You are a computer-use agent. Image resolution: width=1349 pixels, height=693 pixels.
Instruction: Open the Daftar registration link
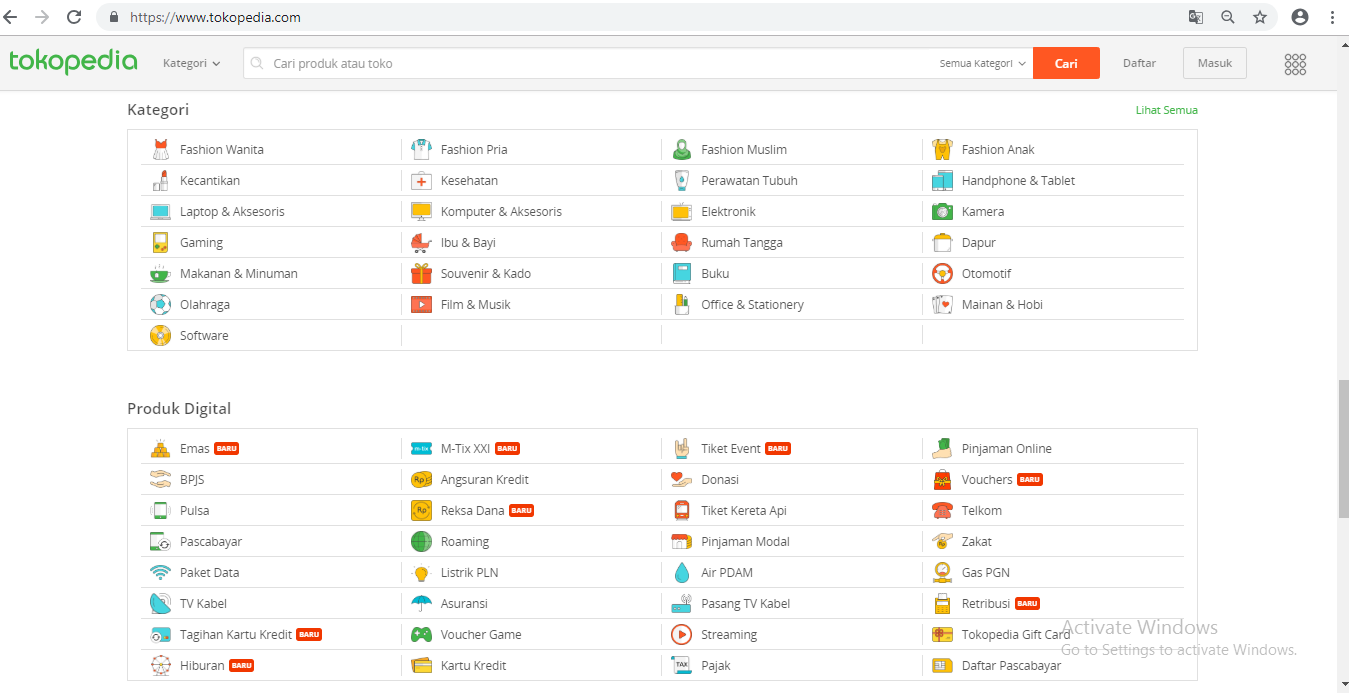pos(1139,63)
